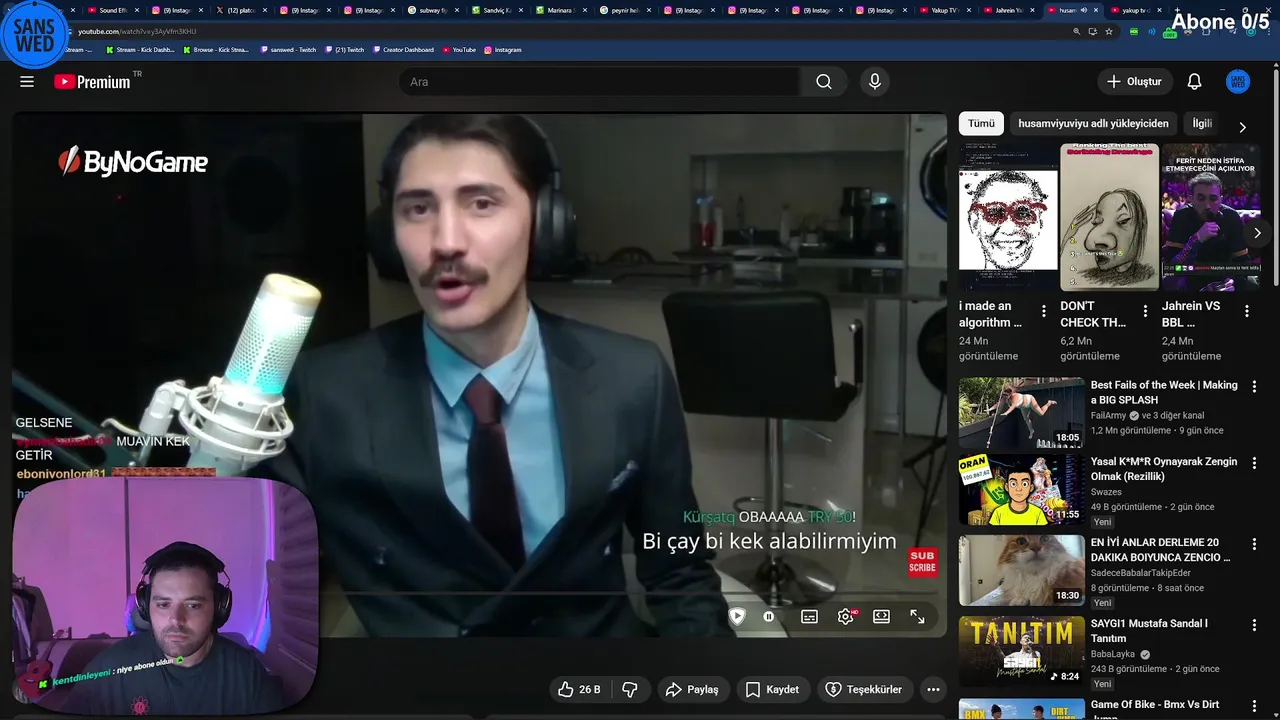Open more actions (three dots) below video
The width and height of the screenshot is (1280, 720).
pyautogui.click(x=933, y=690)
